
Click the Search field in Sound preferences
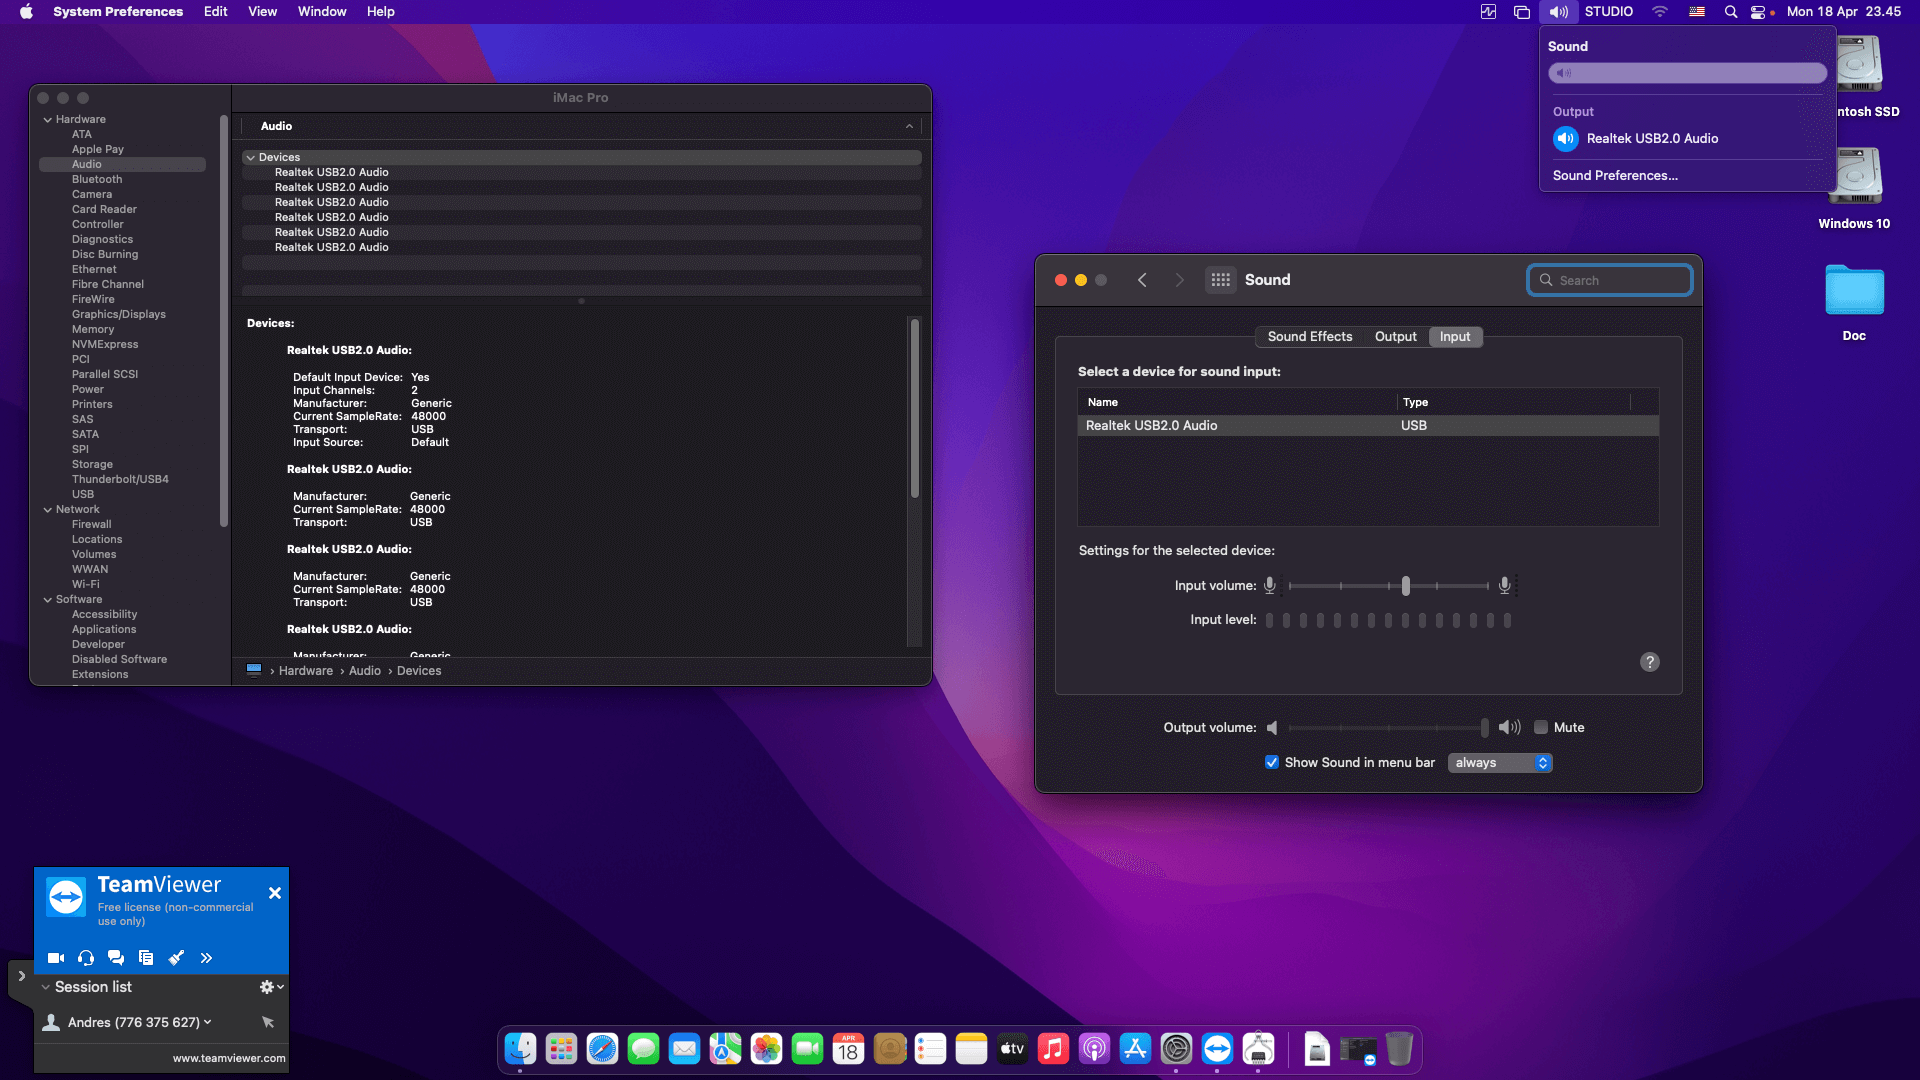coord(1610,281)
